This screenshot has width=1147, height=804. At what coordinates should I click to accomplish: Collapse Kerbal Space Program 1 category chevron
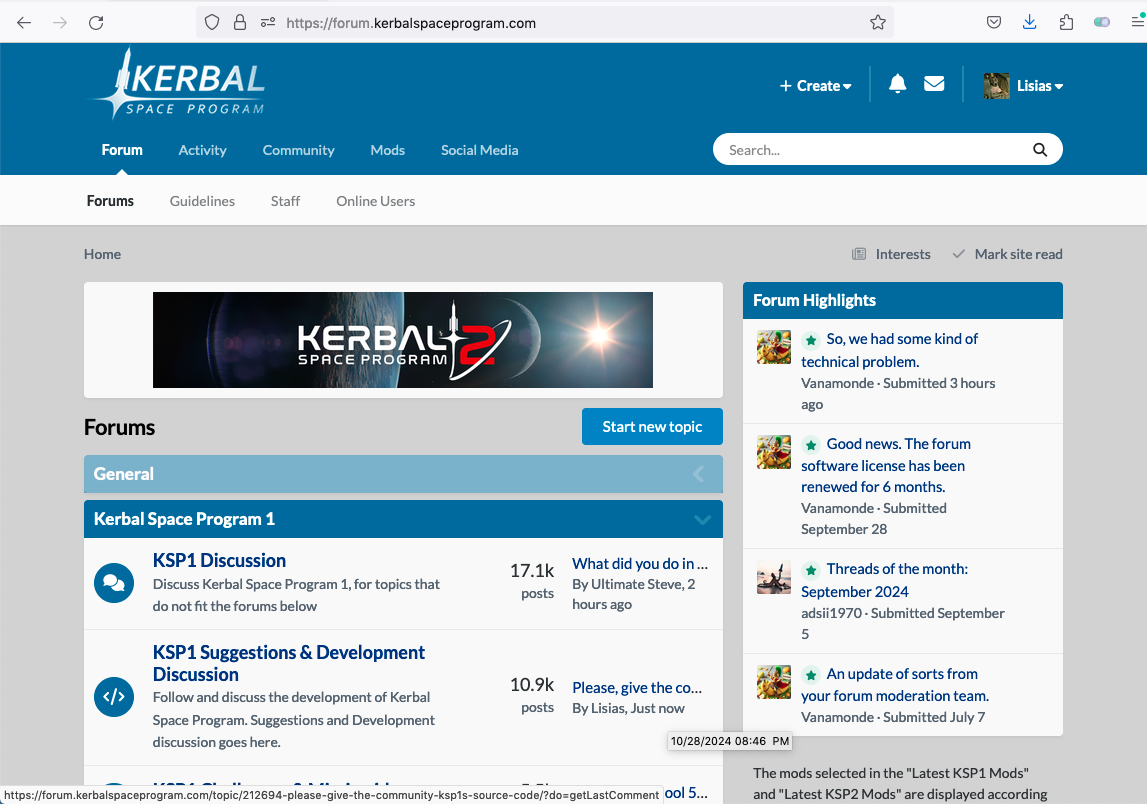coord(702,519)
